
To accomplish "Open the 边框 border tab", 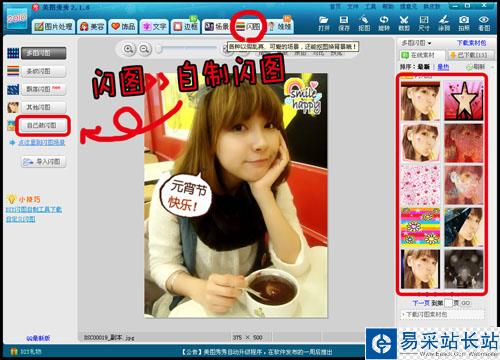I will point(185,27).
